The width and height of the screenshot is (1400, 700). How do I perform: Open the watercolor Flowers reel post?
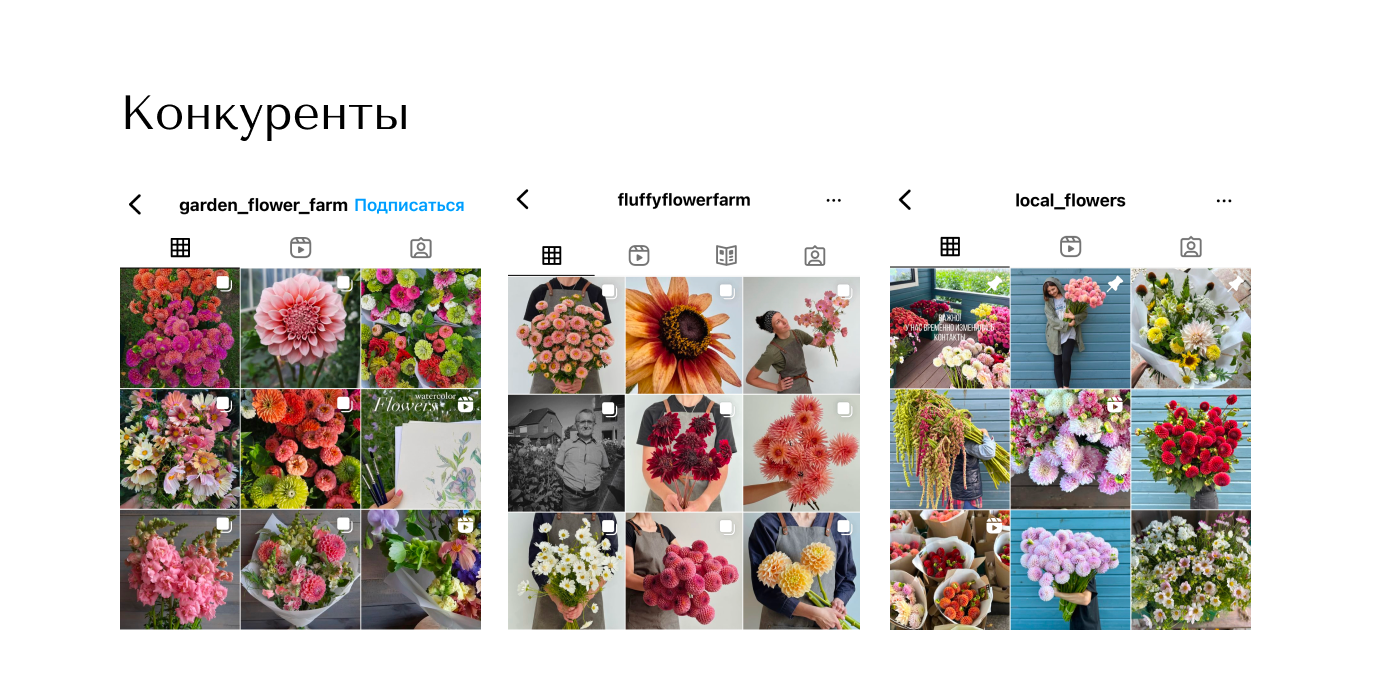421,449
